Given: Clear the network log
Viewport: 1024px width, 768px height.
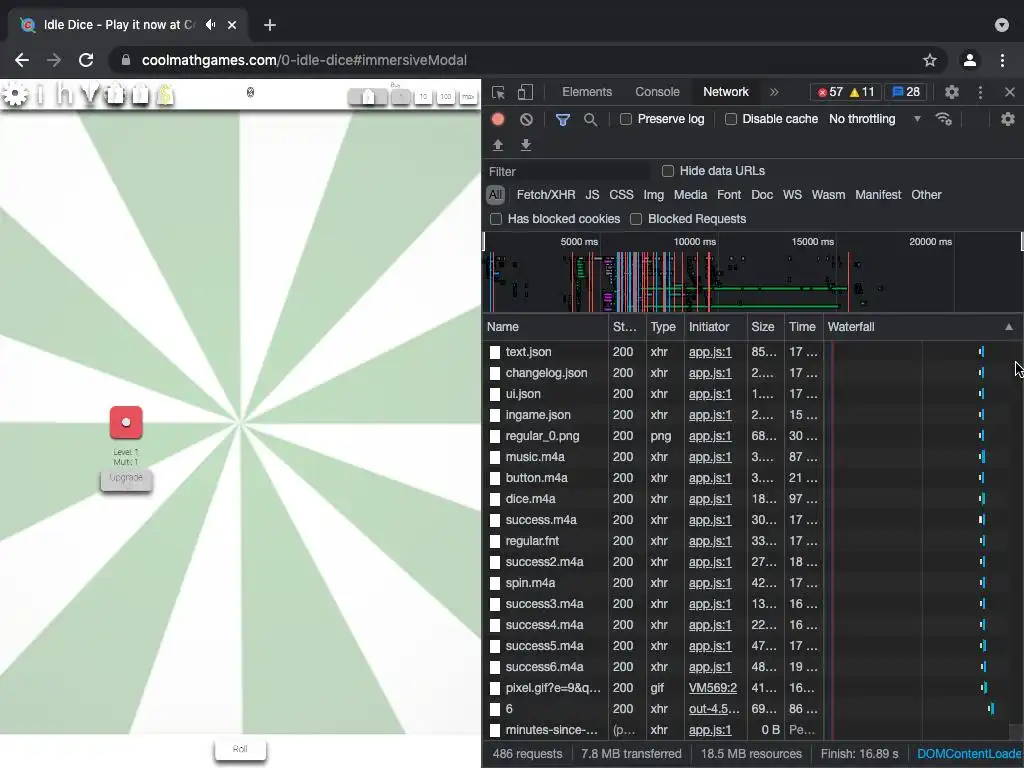Looking at the screenshot, I should (x=526, y=119).
